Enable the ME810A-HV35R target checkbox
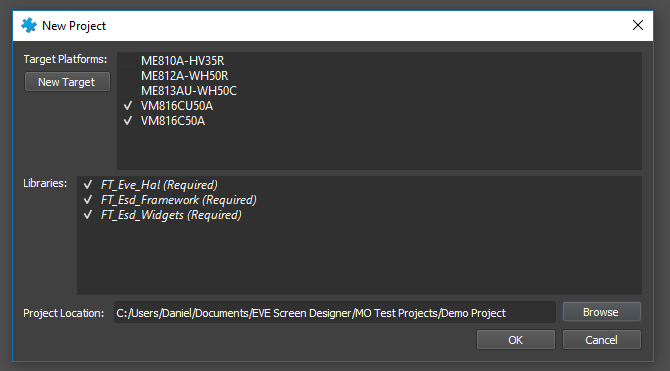 (x=128, y=61)
